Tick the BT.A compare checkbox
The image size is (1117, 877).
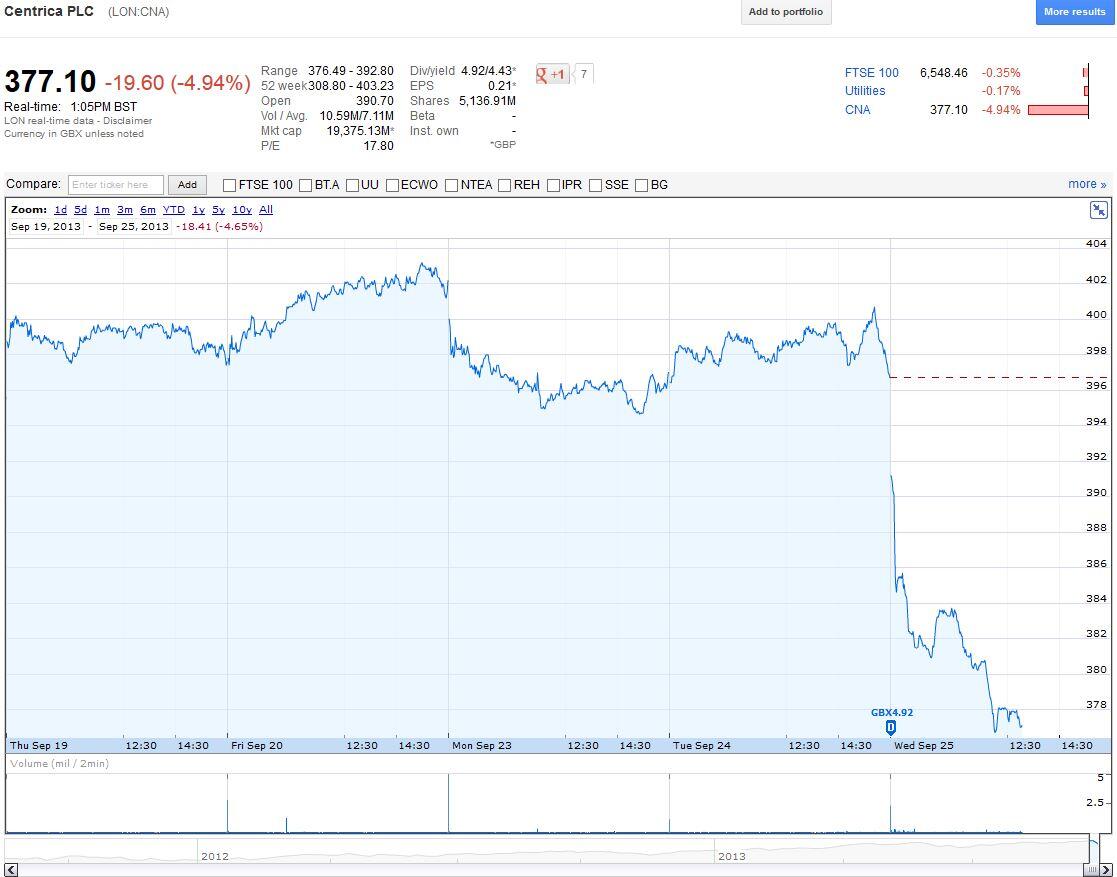point(306,185)
